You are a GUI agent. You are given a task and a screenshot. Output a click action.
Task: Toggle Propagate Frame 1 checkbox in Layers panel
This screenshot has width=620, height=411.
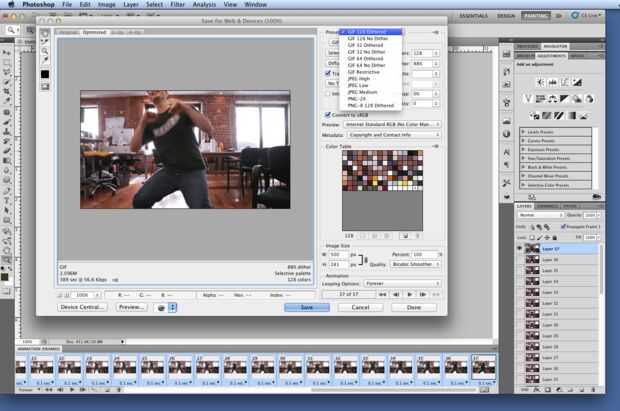(x=563, y=227)
